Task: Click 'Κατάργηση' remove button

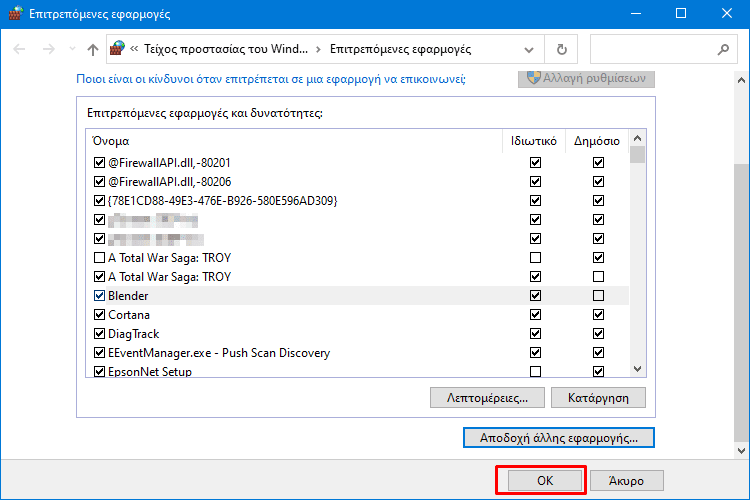Action: [598, 398]
